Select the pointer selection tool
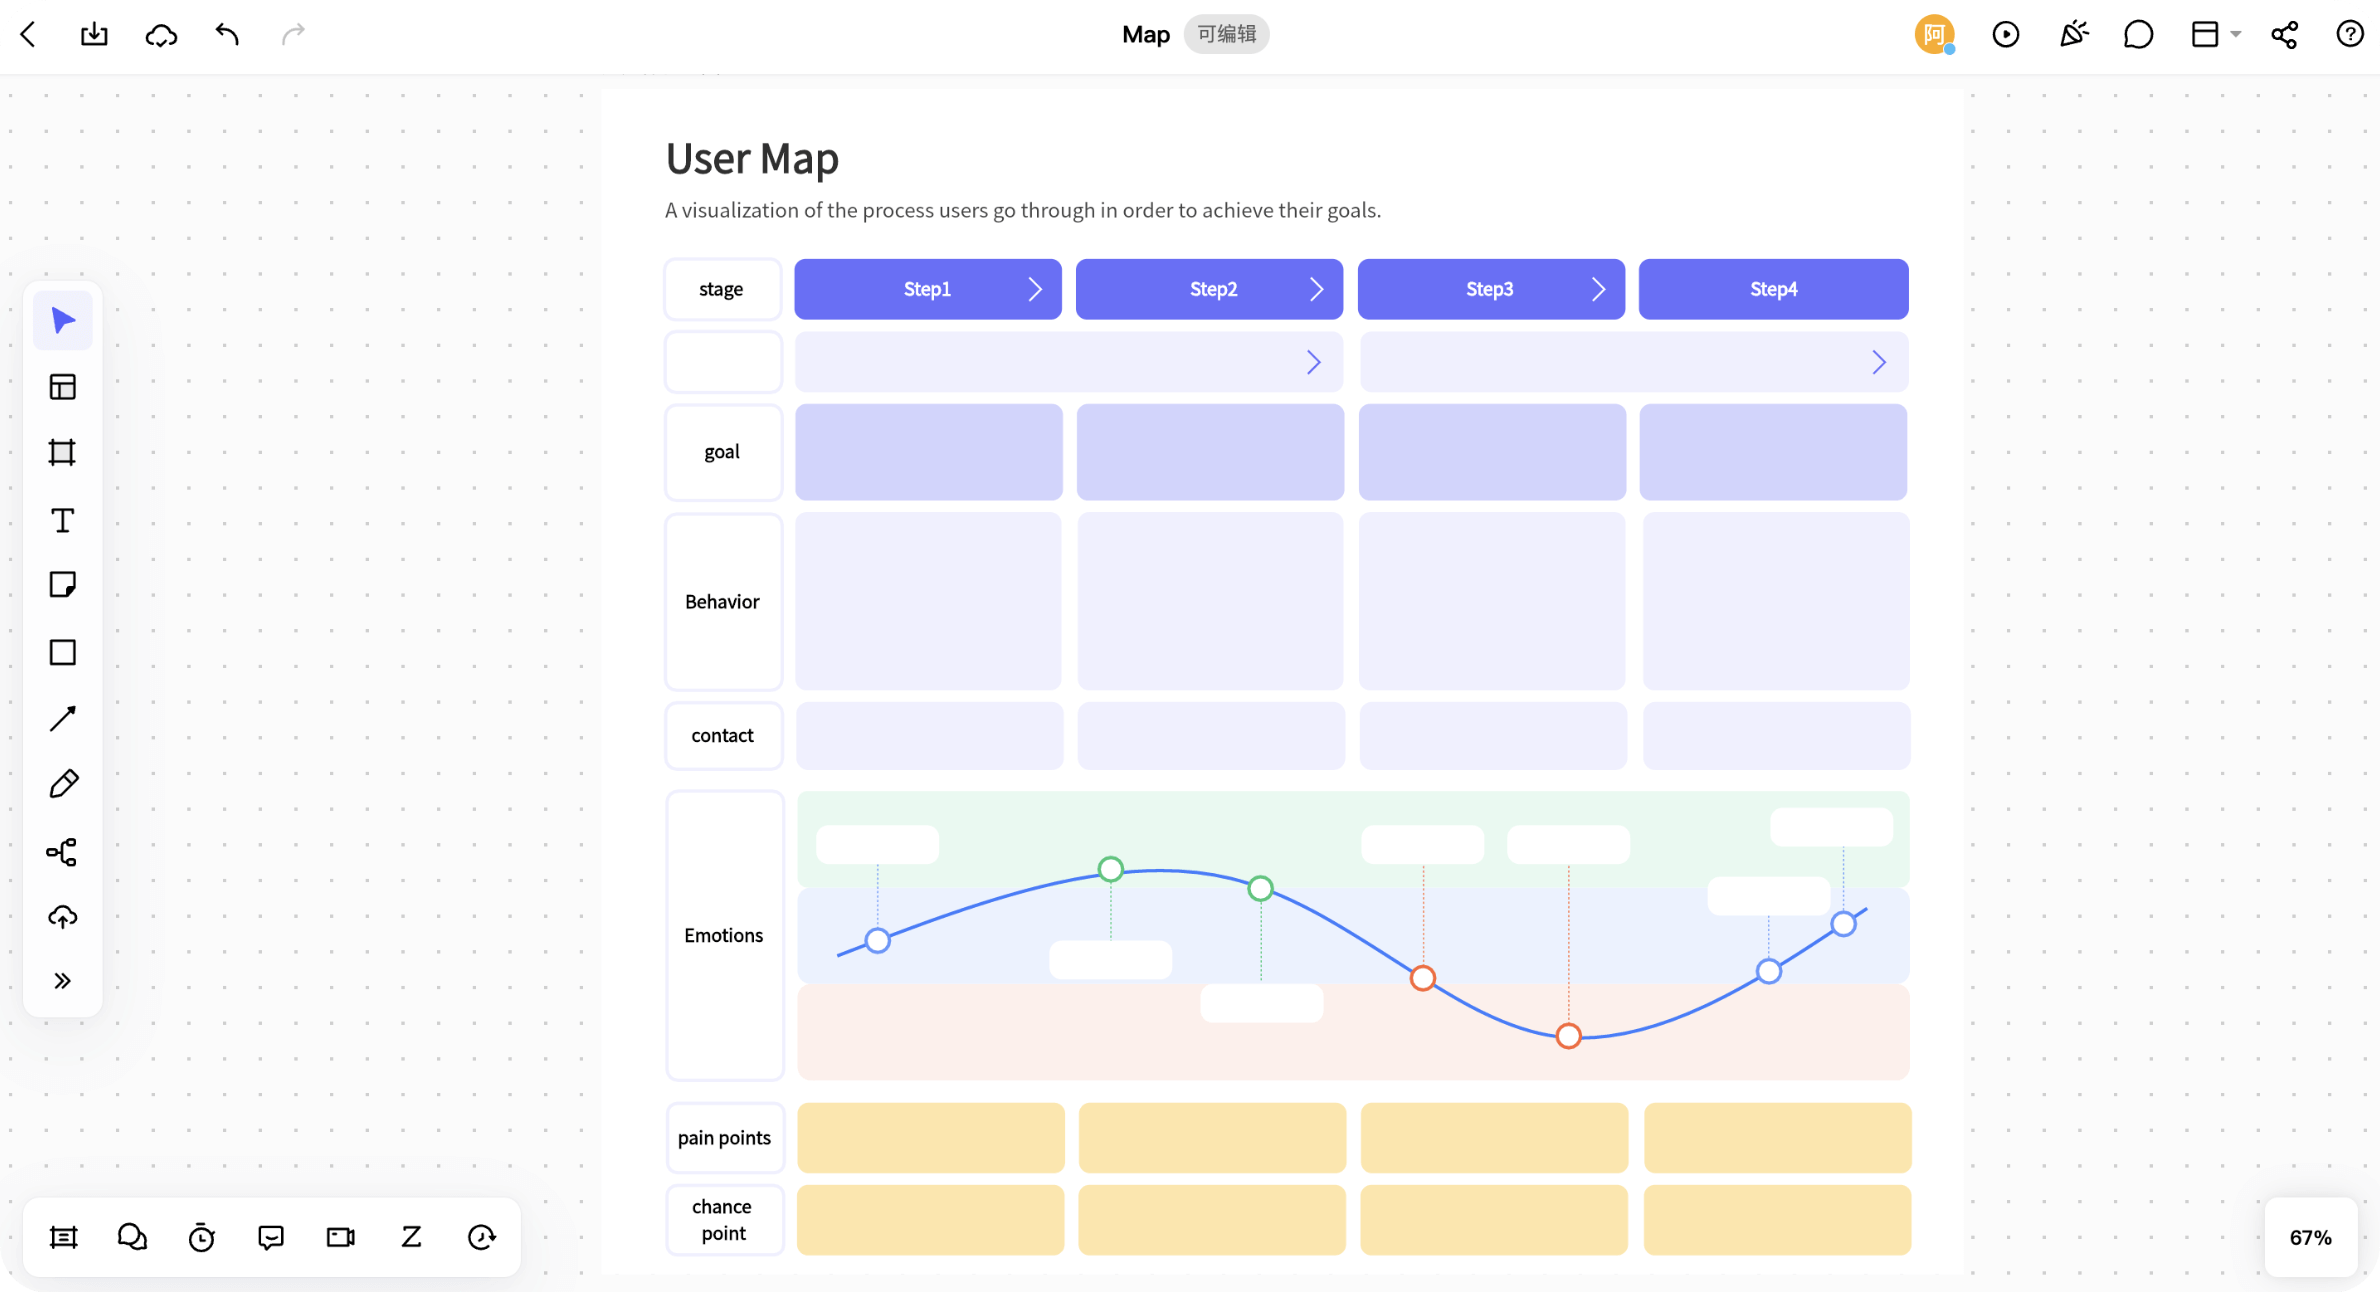 [x=63, y=320]
